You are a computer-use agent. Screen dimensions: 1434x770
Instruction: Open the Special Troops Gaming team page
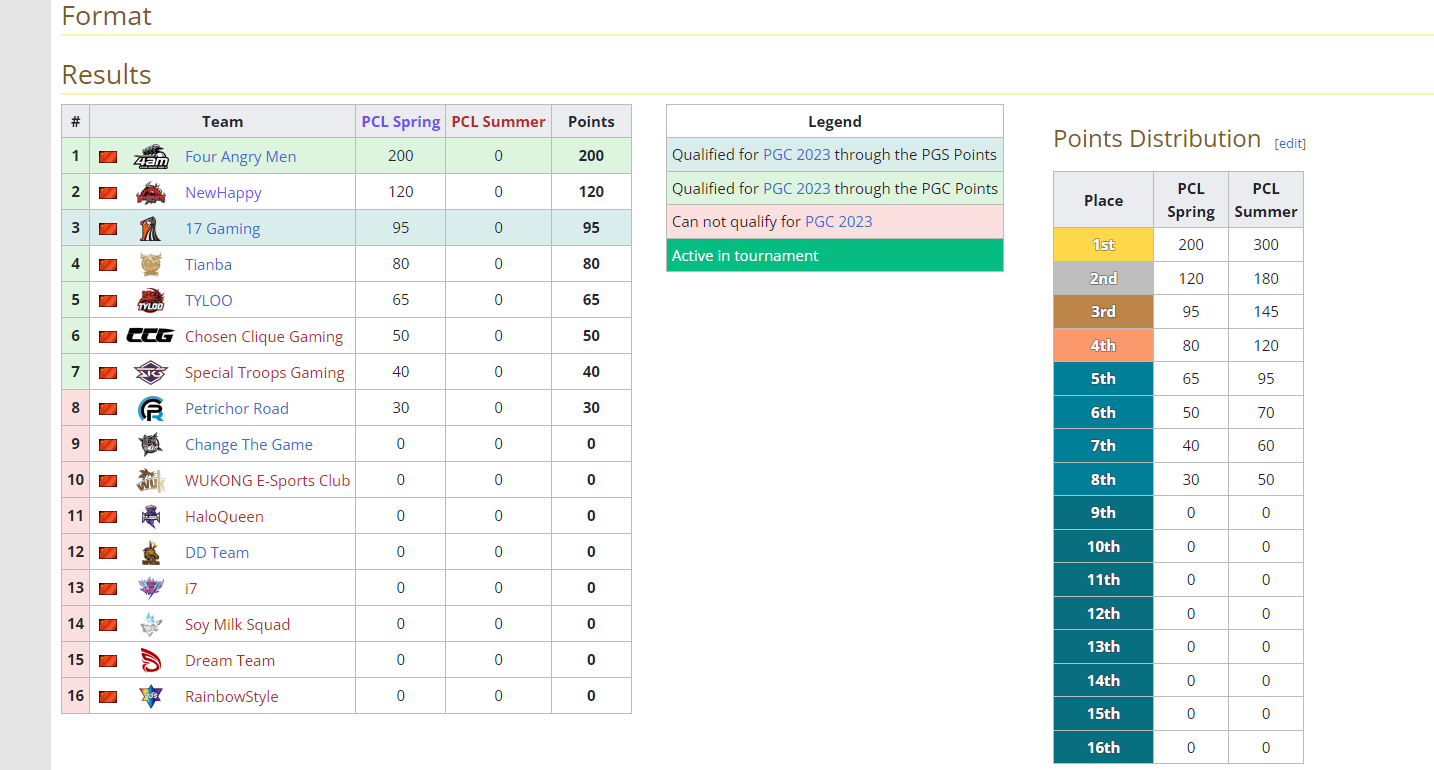click(x=264, y=373)
